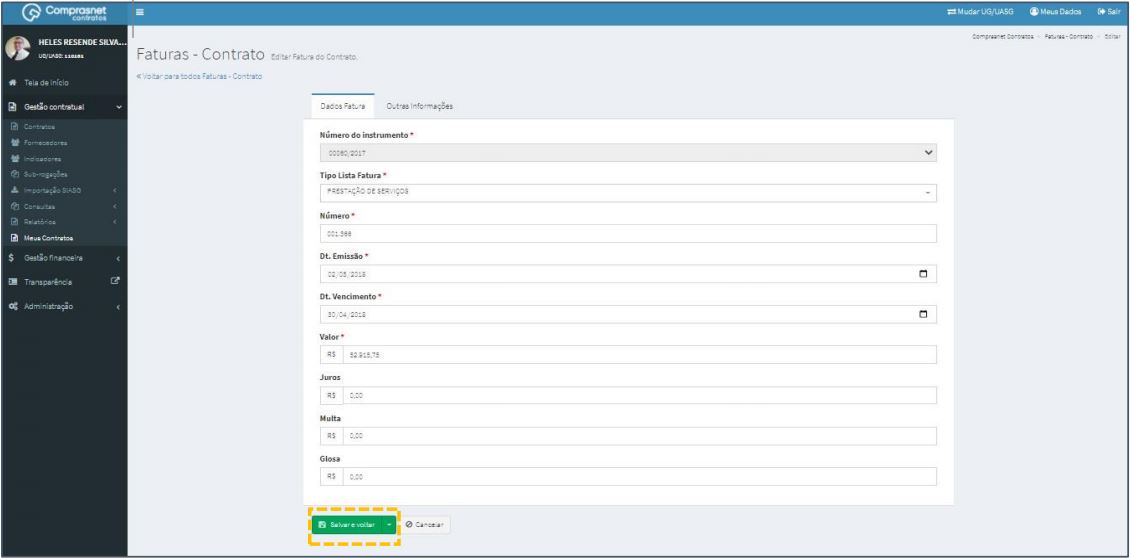Click the Meus Contratos file icon
This screenshot has height=560, width=1131.
point(14,238)
